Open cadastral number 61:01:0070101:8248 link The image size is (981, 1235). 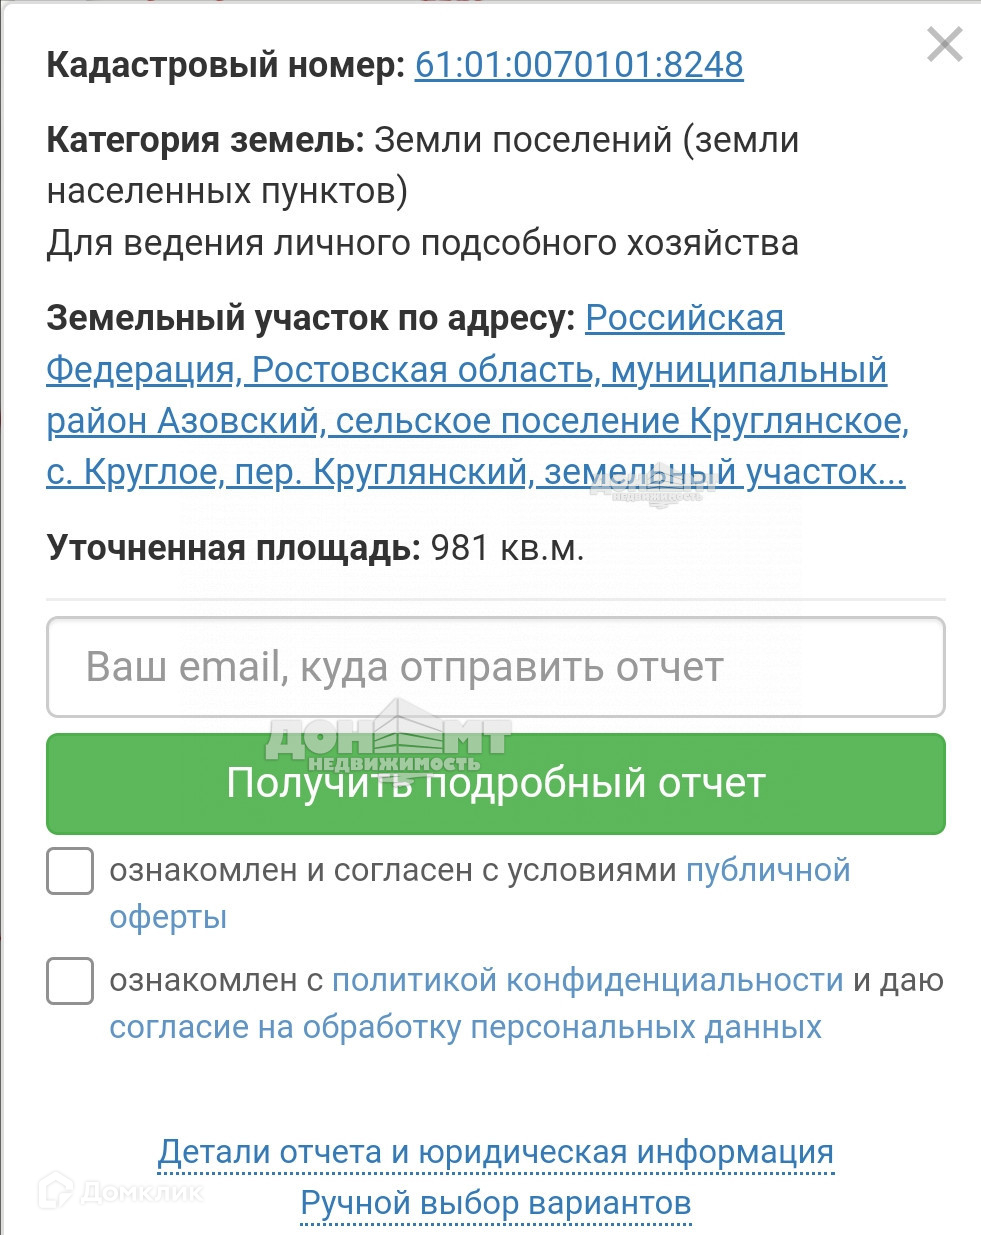click(579, 65)
